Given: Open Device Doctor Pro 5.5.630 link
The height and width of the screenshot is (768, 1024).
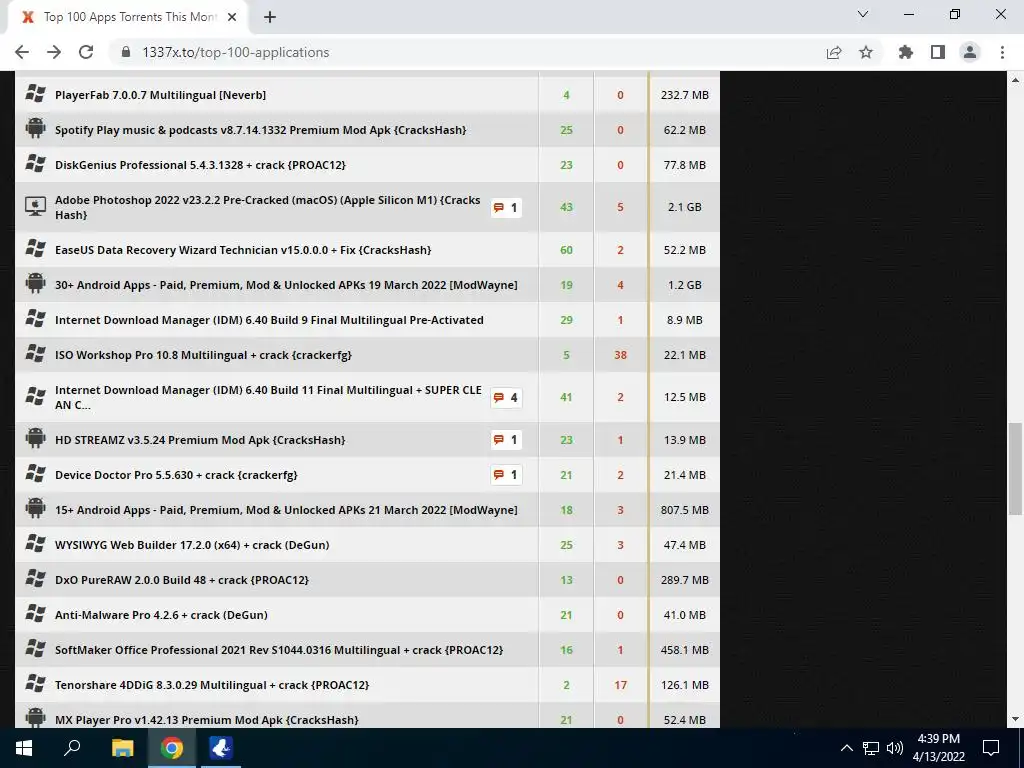Looking at the screenshot, I should [x=176, y=475].
